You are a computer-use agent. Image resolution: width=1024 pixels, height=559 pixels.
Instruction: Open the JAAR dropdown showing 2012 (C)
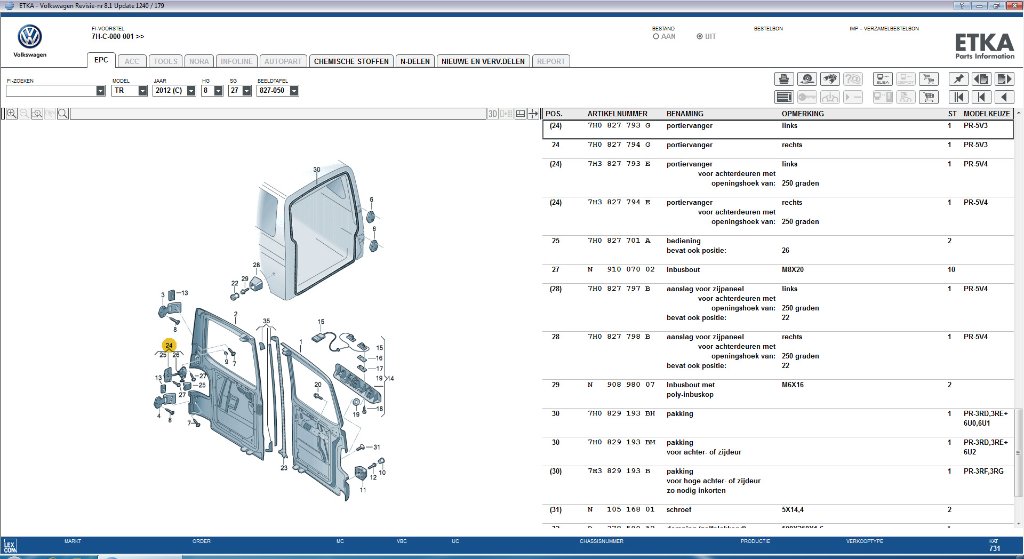191,91
